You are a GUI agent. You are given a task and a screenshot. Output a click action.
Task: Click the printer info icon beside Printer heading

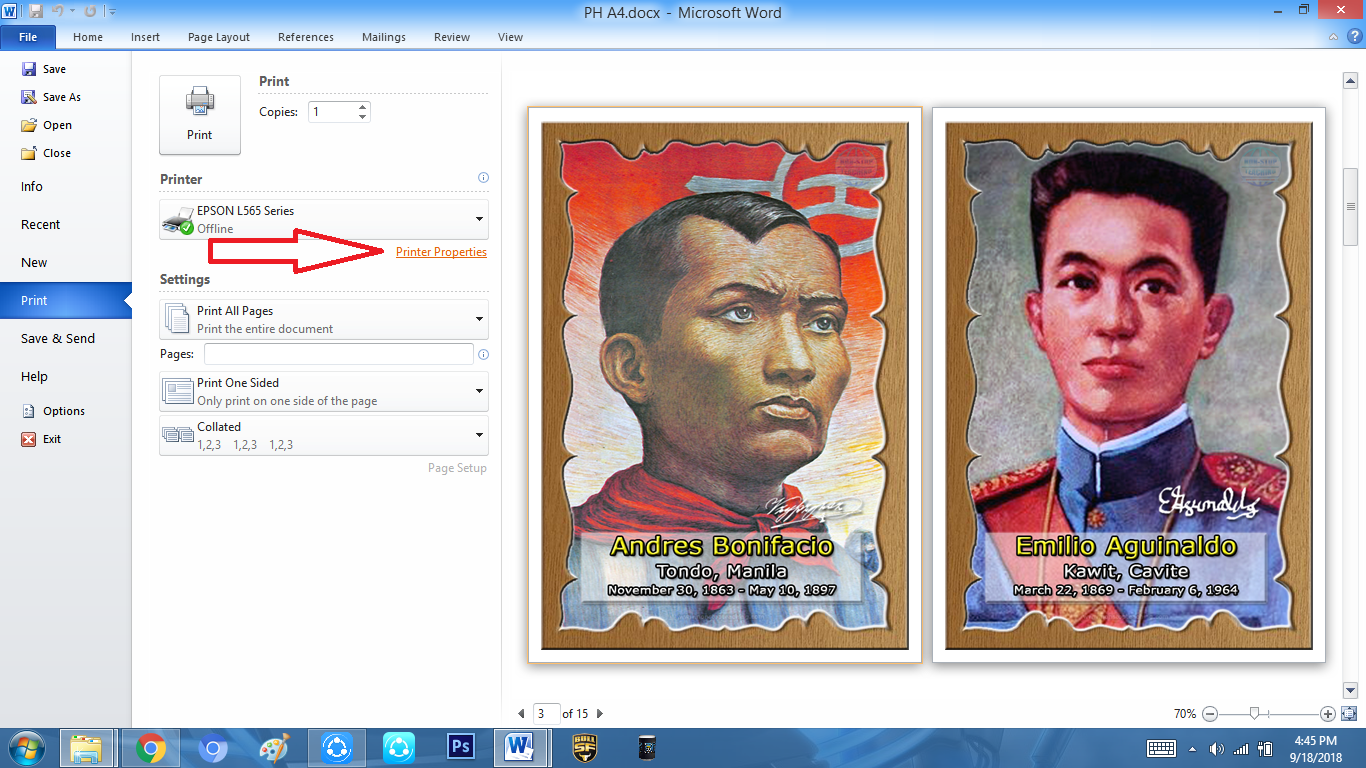click(483, 178)
